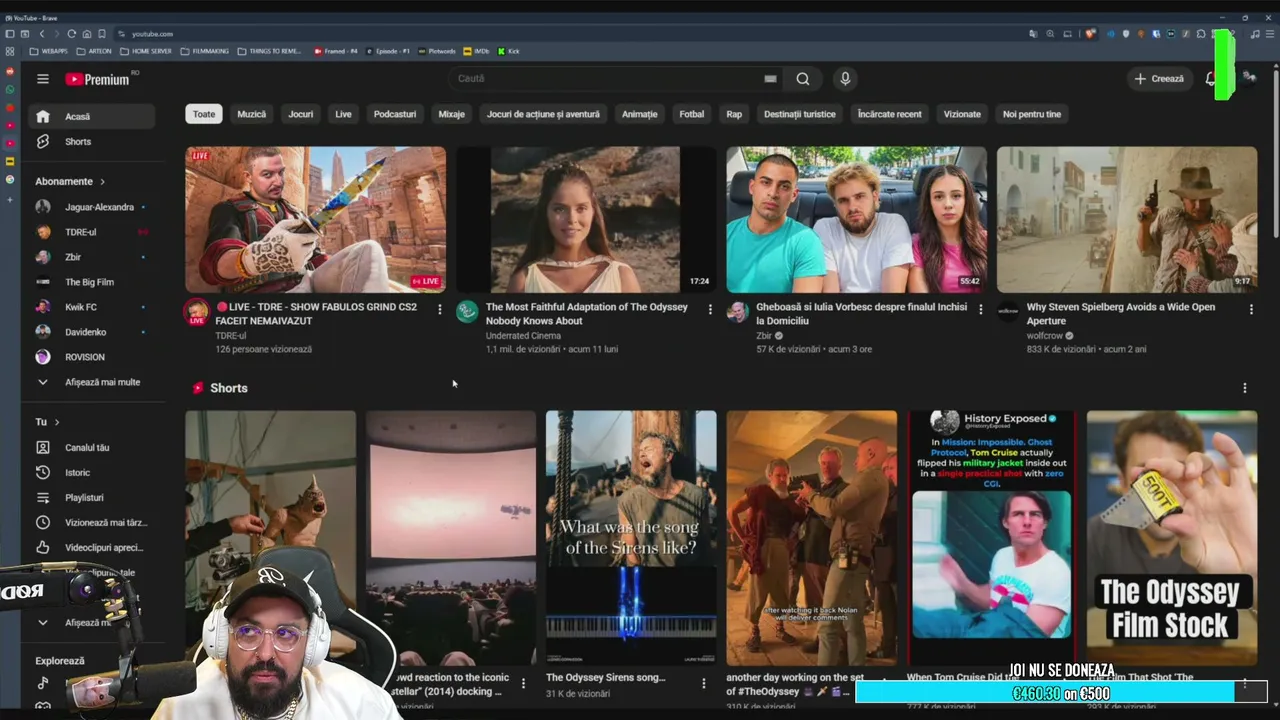Open ROVISION channel subscription

(x=92, y=357)
